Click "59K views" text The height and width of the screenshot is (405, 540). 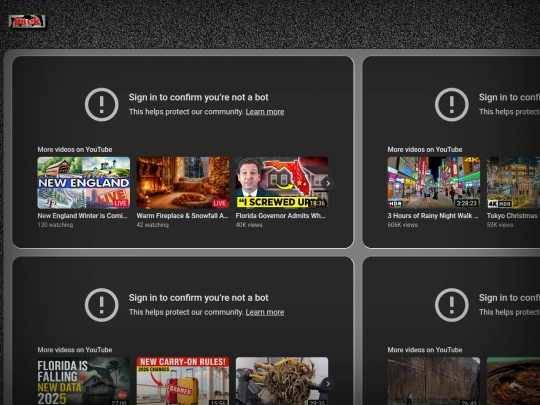500,225
